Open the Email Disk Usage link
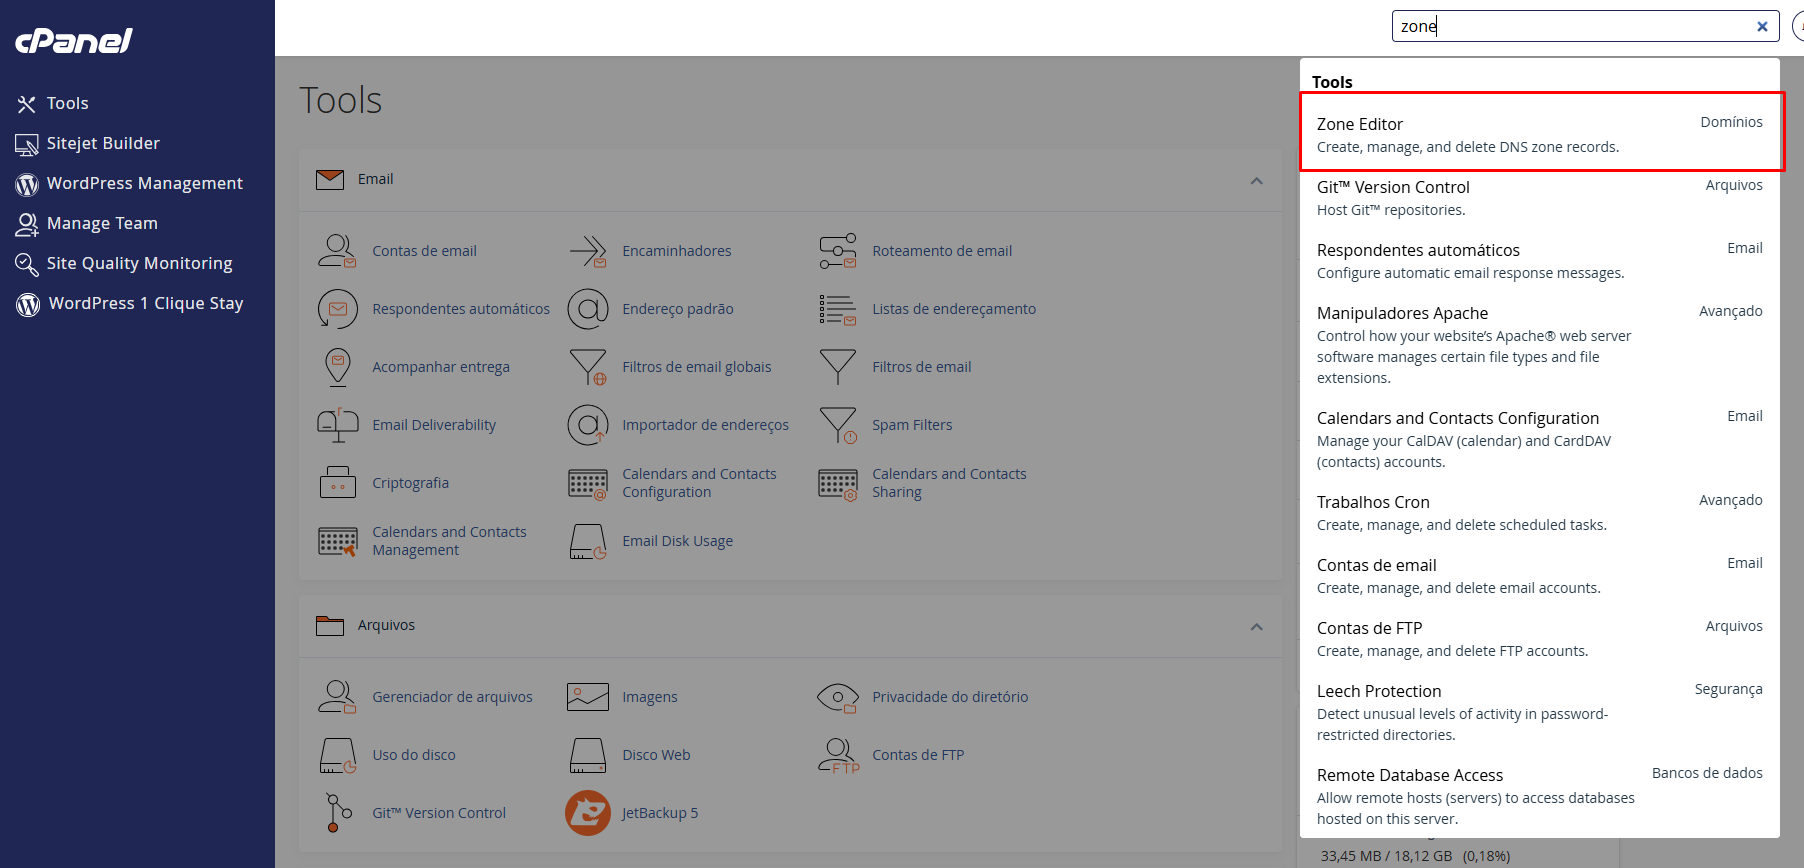 coord(677,541)
